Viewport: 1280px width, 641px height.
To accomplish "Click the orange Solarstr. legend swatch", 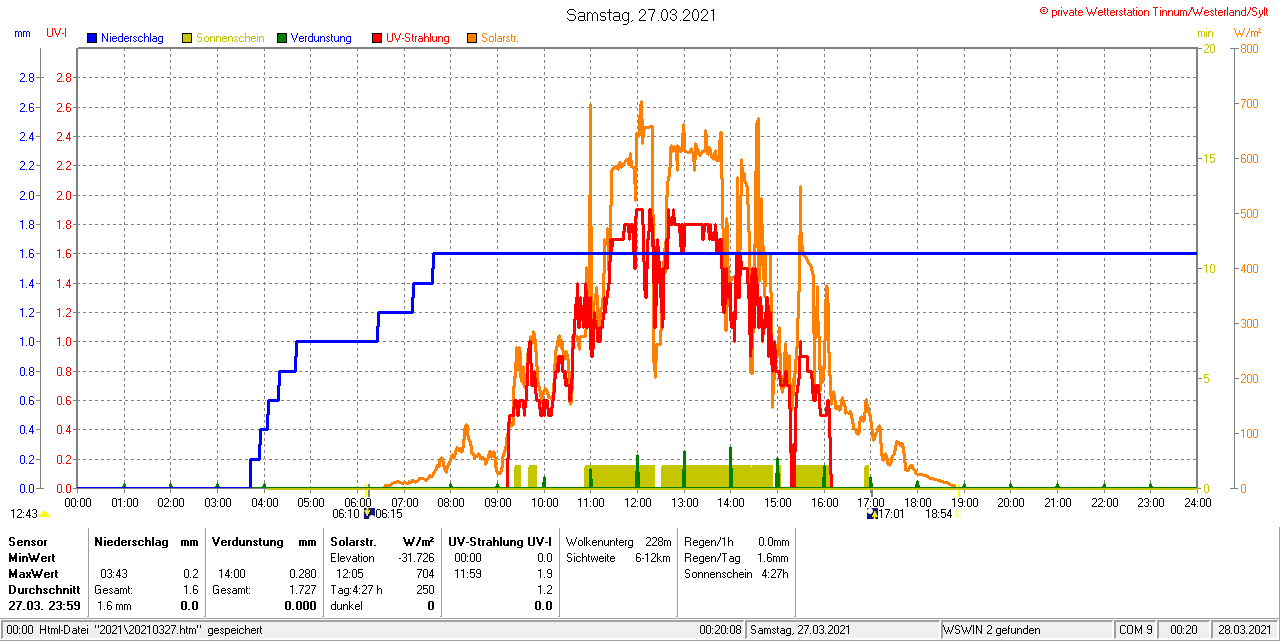I will [x=472, y=38].
